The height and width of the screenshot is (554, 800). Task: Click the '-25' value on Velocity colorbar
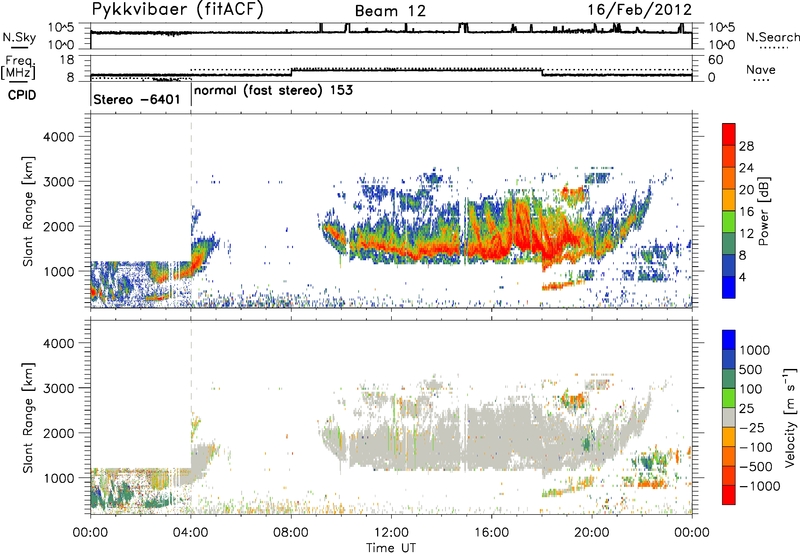(751, 428)
